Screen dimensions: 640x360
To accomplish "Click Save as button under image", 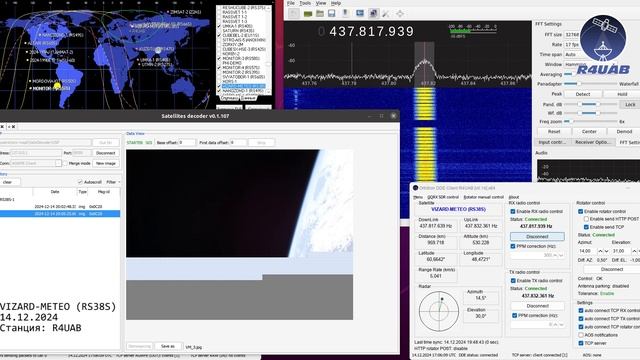I will (x=168, y=346).
